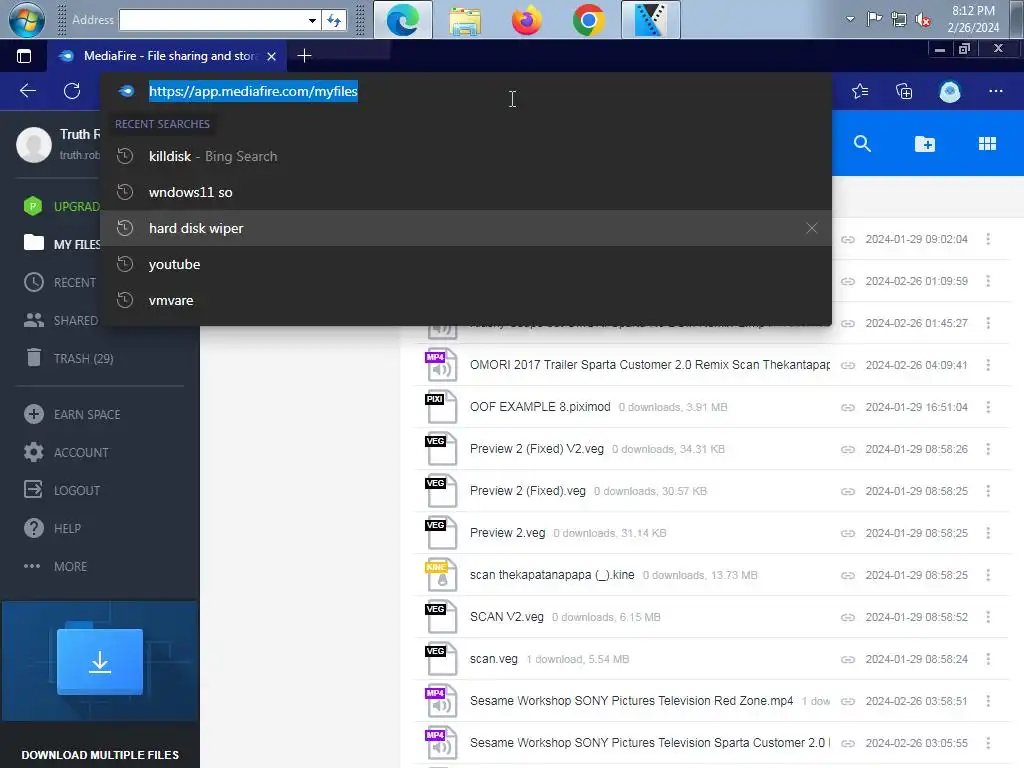Click LOGOUT in sidebar
Viewport: 1024px width, 768px height.
point(62,490)
